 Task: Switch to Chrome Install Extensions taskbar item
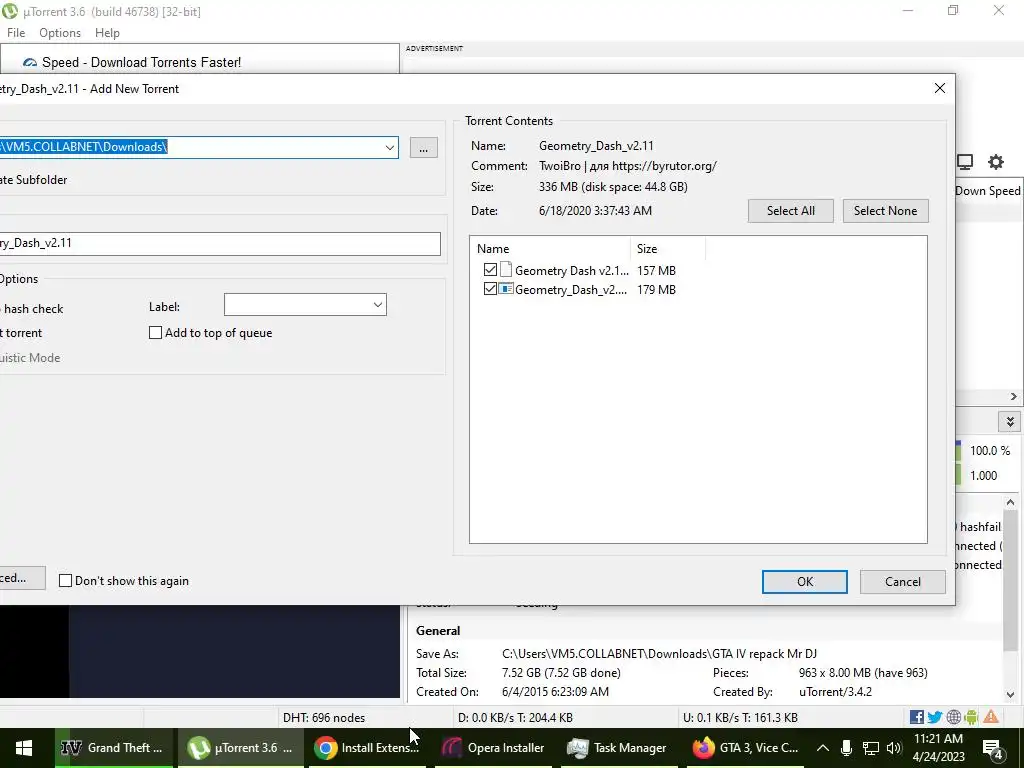[x=367, y=748]
